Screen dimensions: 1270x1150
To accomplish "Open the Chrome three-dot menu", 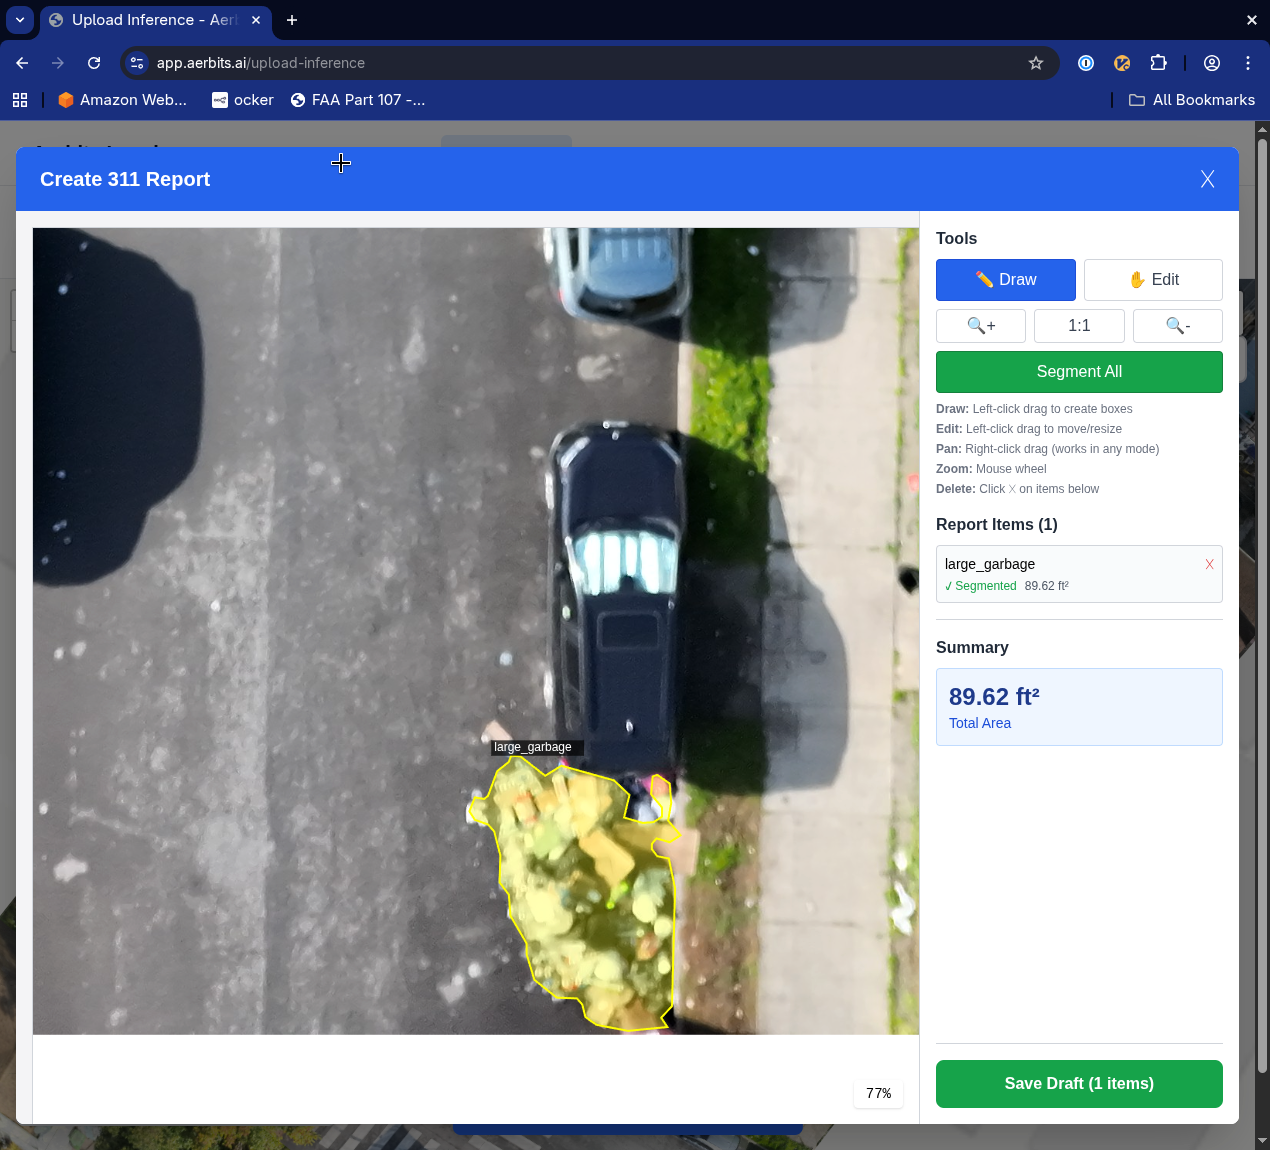I will click(1248, 63).
